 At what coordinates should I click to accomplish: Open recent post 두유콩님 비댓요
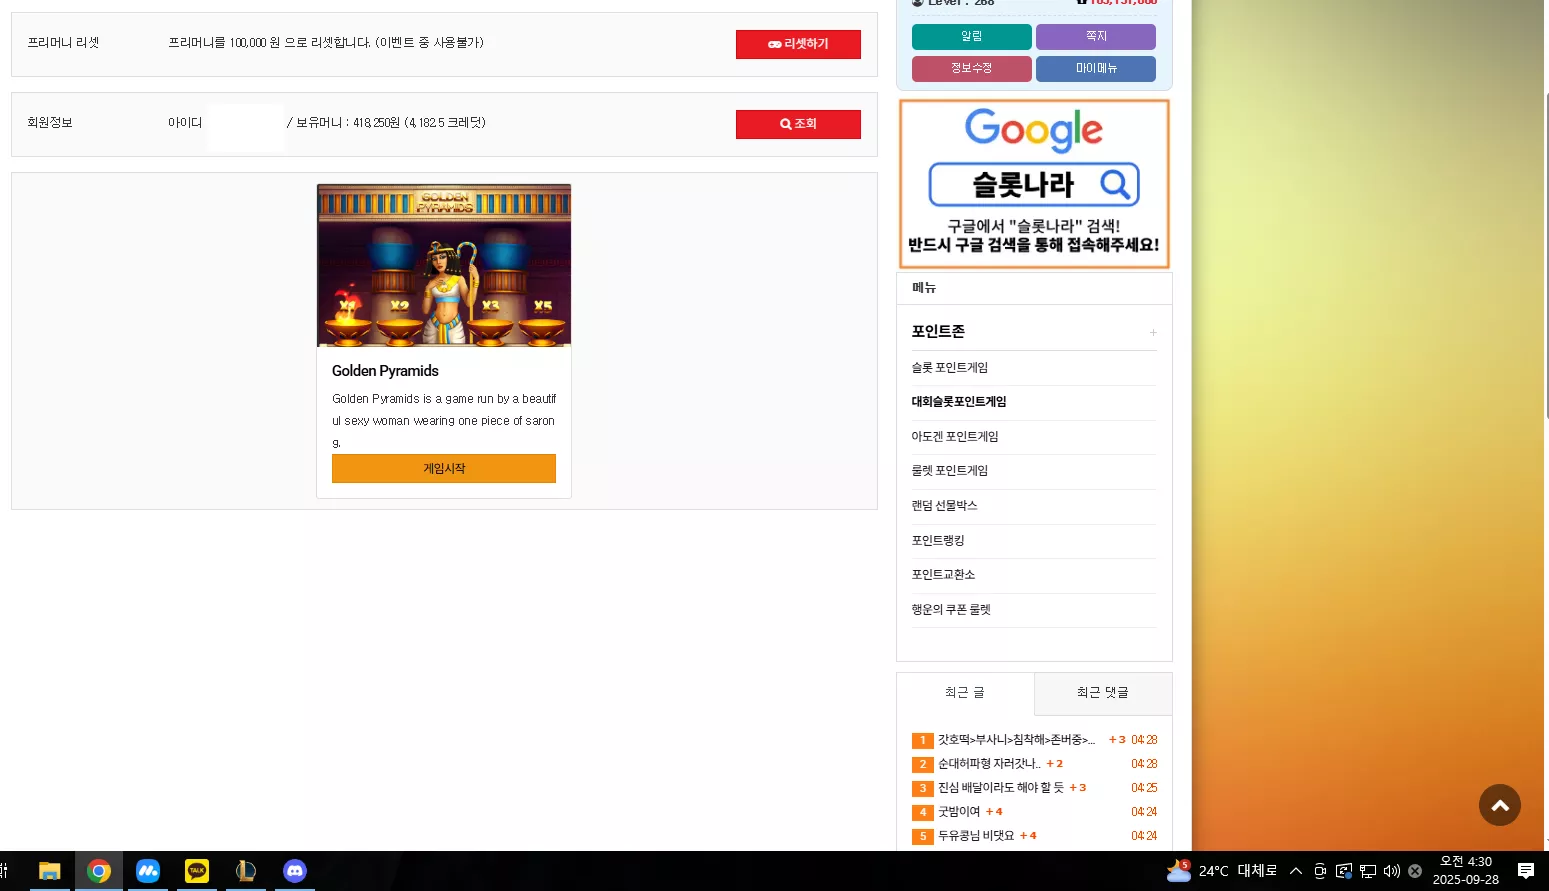[x=976, y=836]
